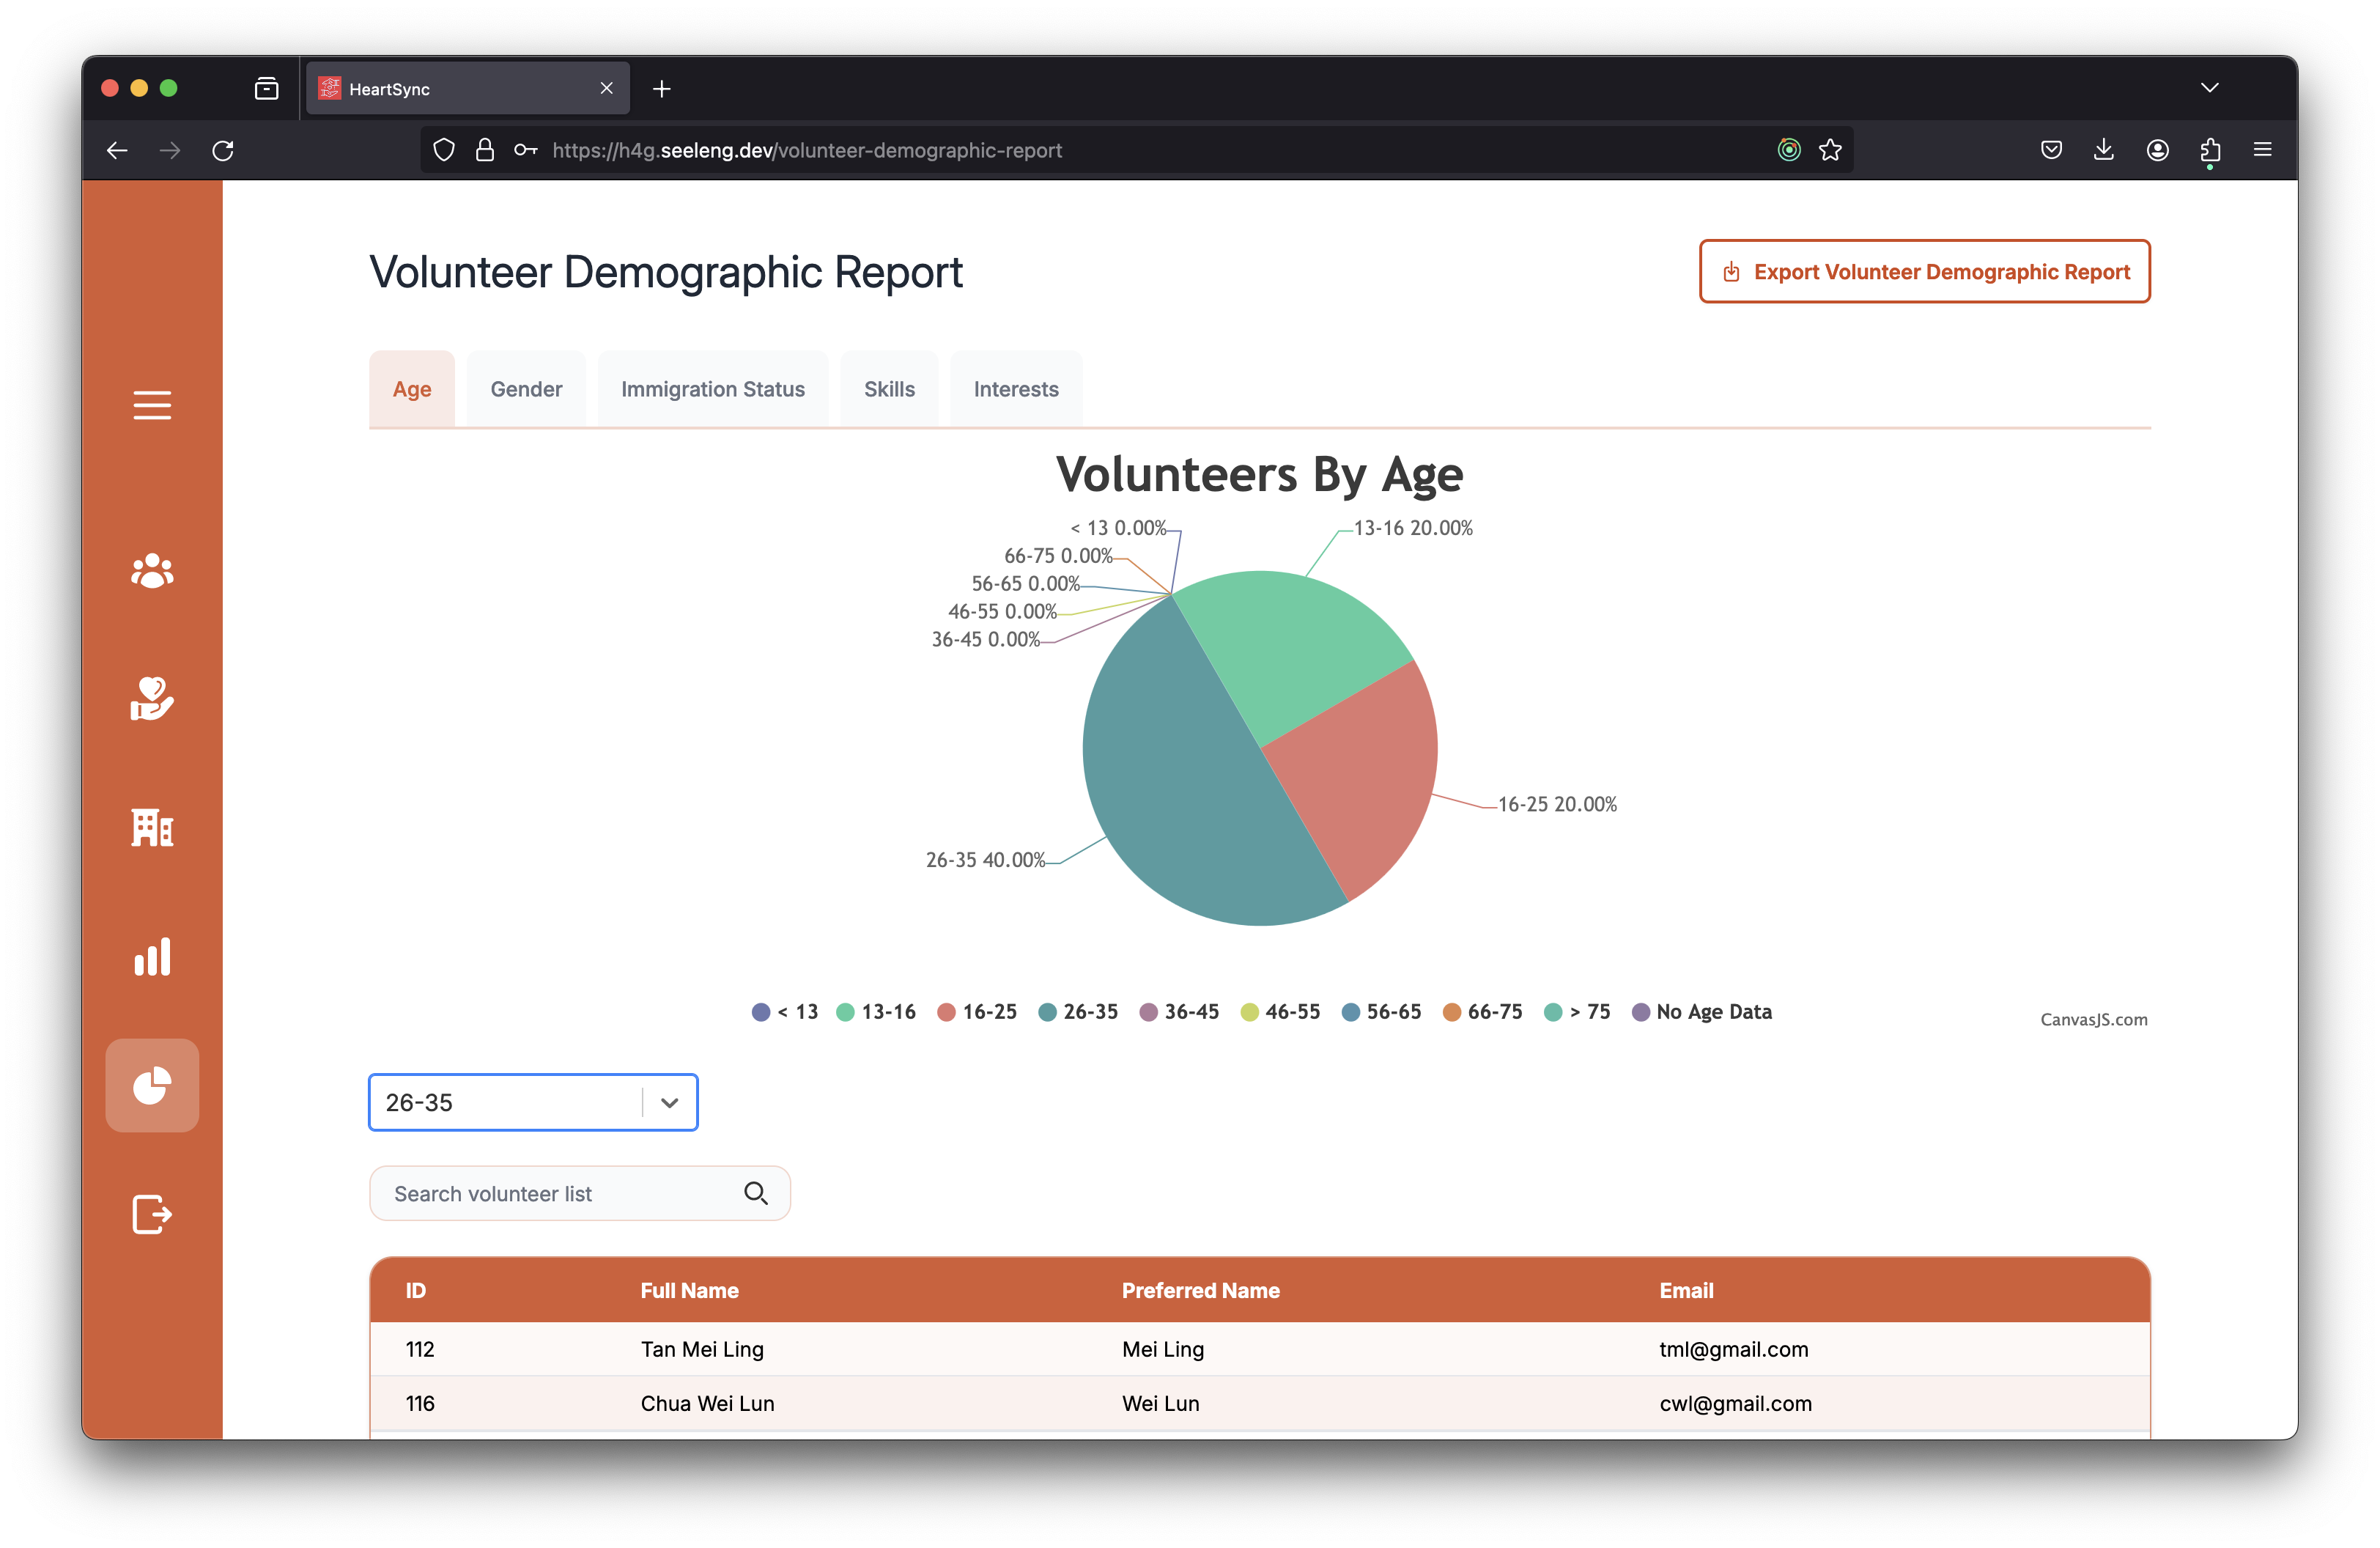Open Firefox application menu
2380x1548 pixels.
coord(2262,150)
